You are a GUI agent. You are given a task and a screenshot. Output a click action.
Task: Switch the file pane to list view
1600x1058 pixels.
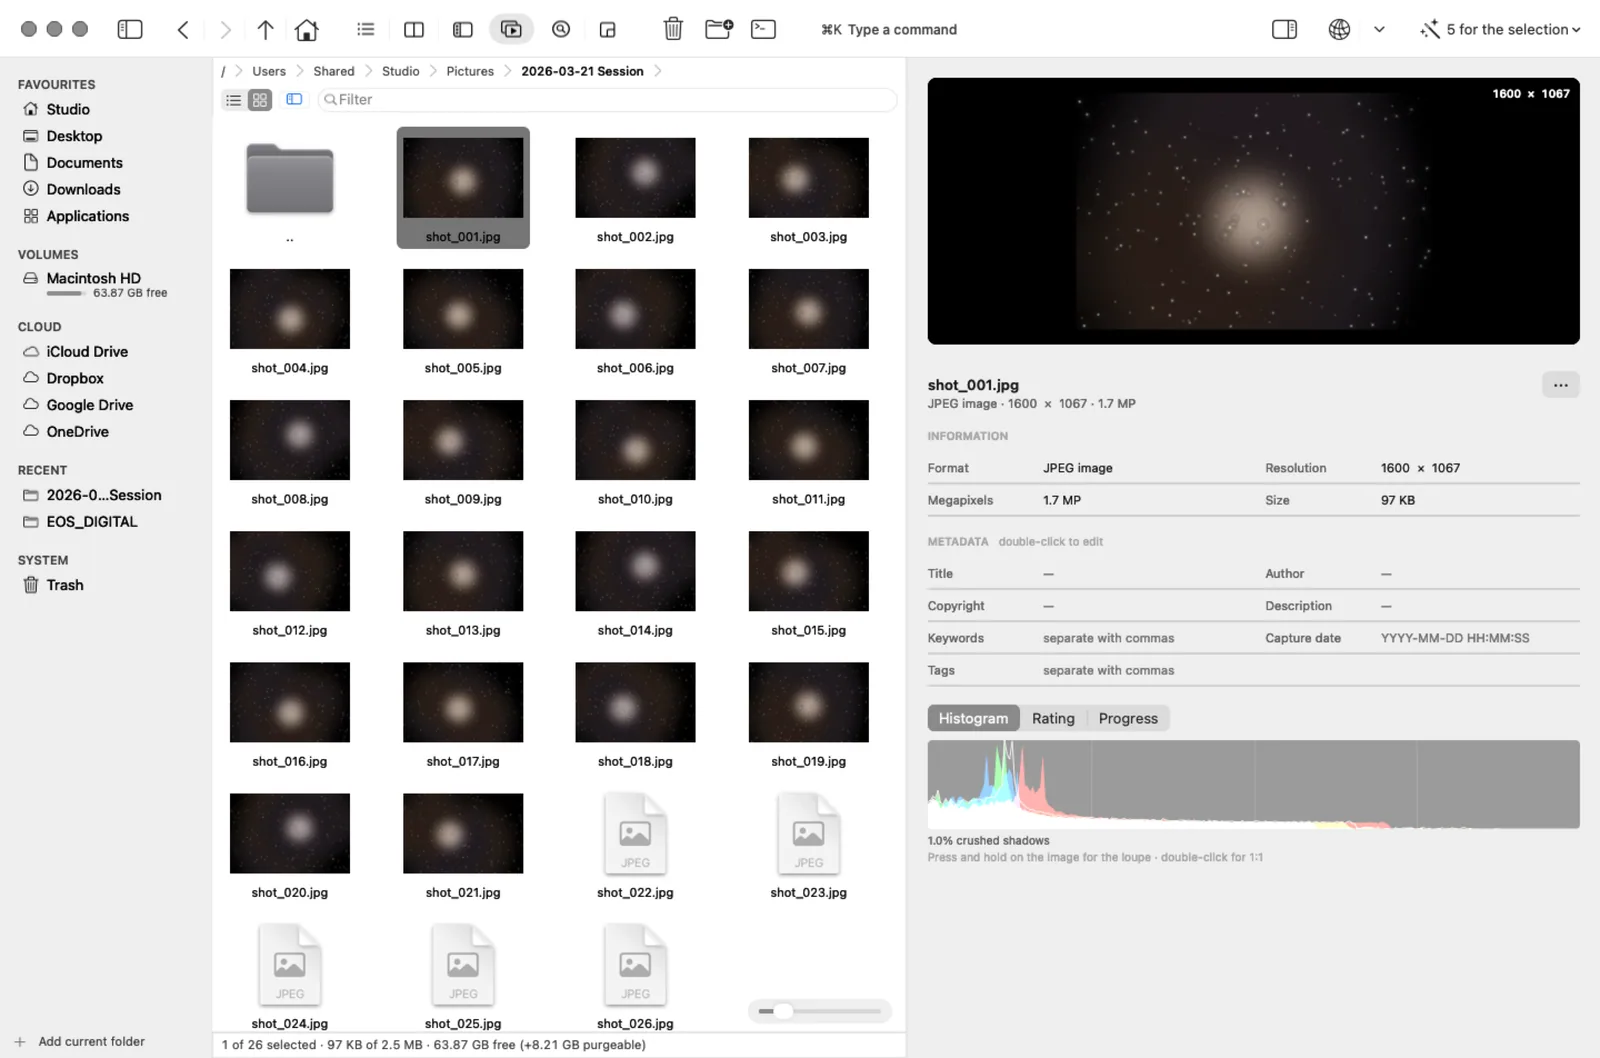233,100
